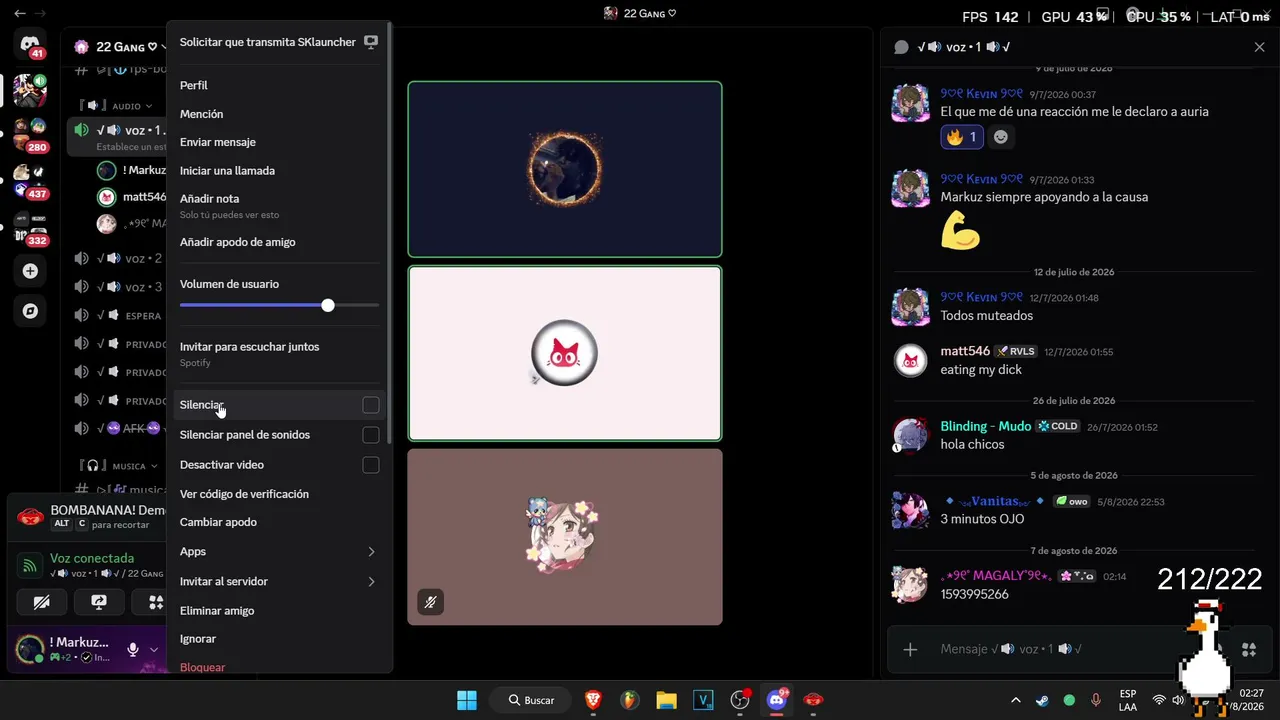This screenshot has width=1280, height=720.
Task: Show hidden tray icons chevron
Action: click(1016, 700)
